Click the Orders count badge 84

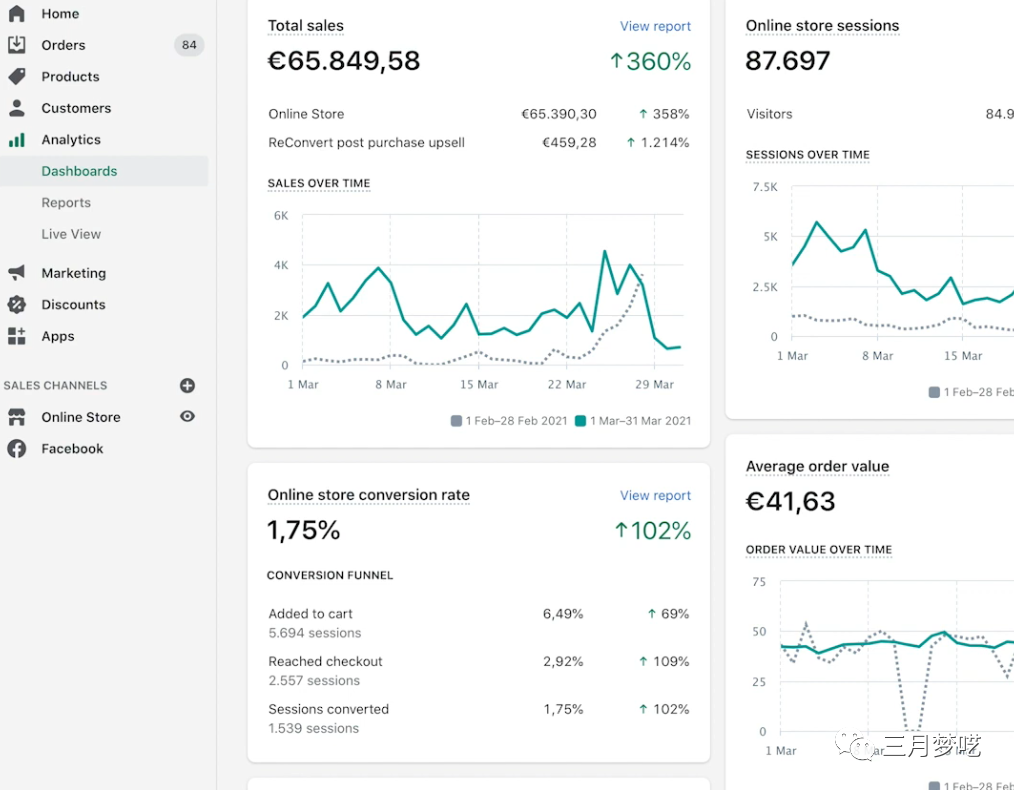[x=189, y=45]
